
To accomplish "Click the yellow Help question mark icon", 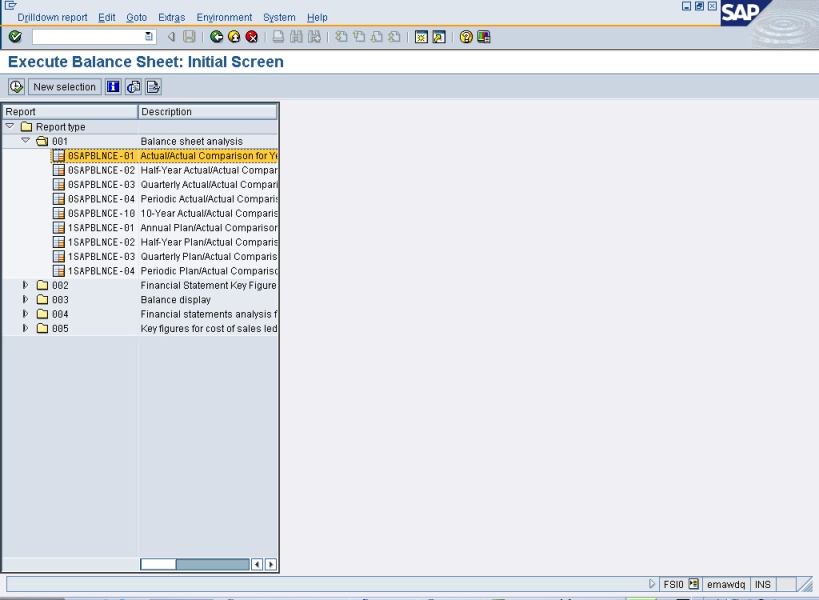I will (x=466, y=37).
